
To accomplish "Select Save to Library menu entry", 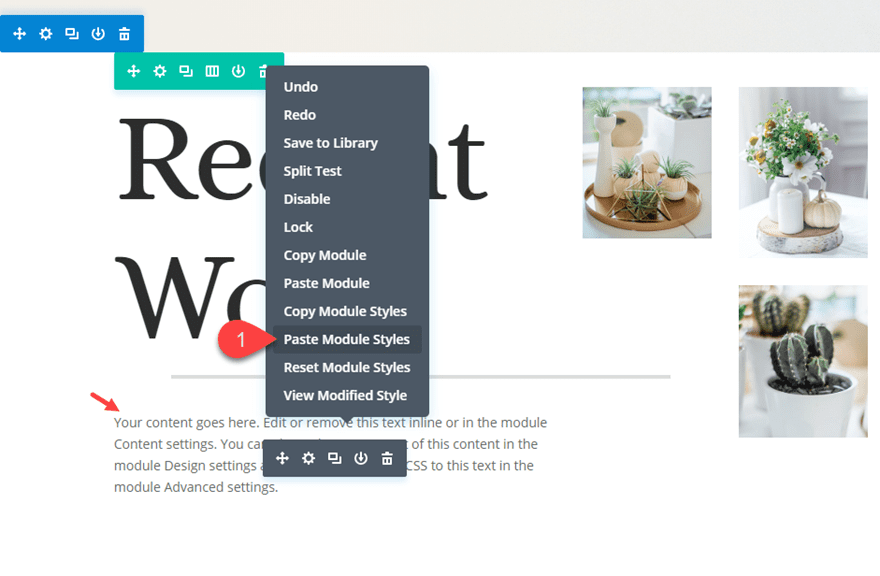I will point(330,143).
